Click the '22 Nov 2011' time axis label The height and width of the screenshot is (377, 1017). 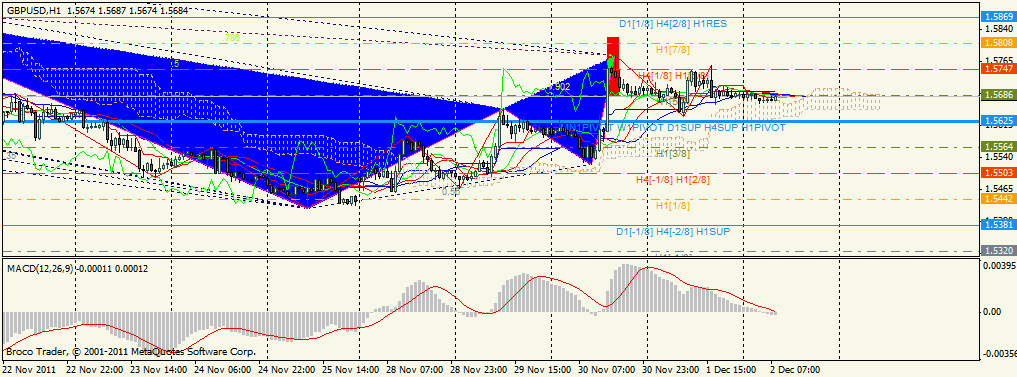pyautogui.click(x=29, y=369)
